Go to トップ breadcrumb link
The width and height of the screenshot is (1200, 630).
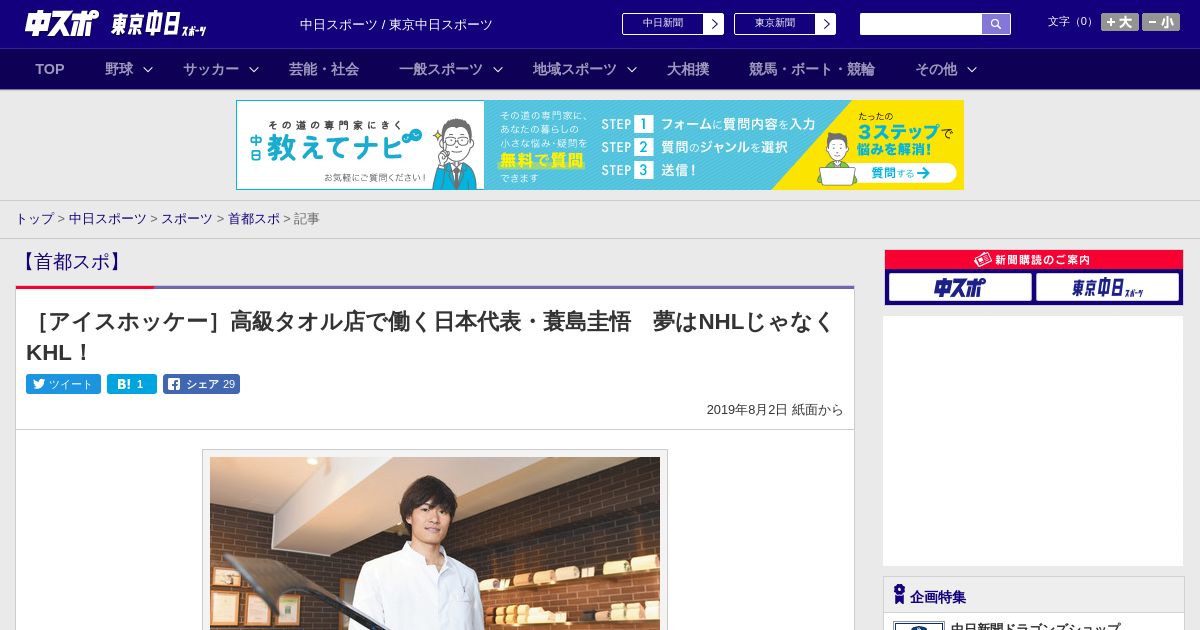[x=34, y=218]
